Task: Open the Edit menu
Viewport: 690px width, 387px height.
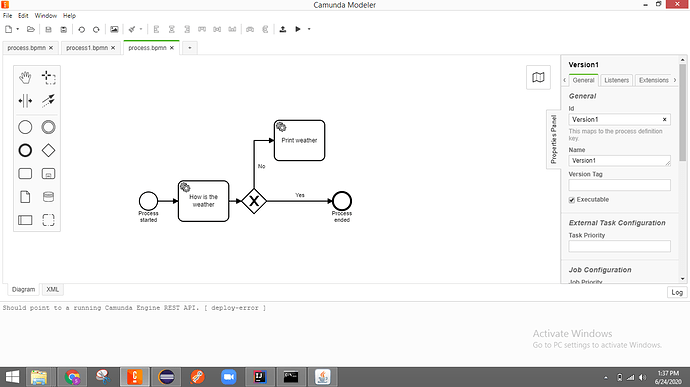Action: (x=23, y=15)
